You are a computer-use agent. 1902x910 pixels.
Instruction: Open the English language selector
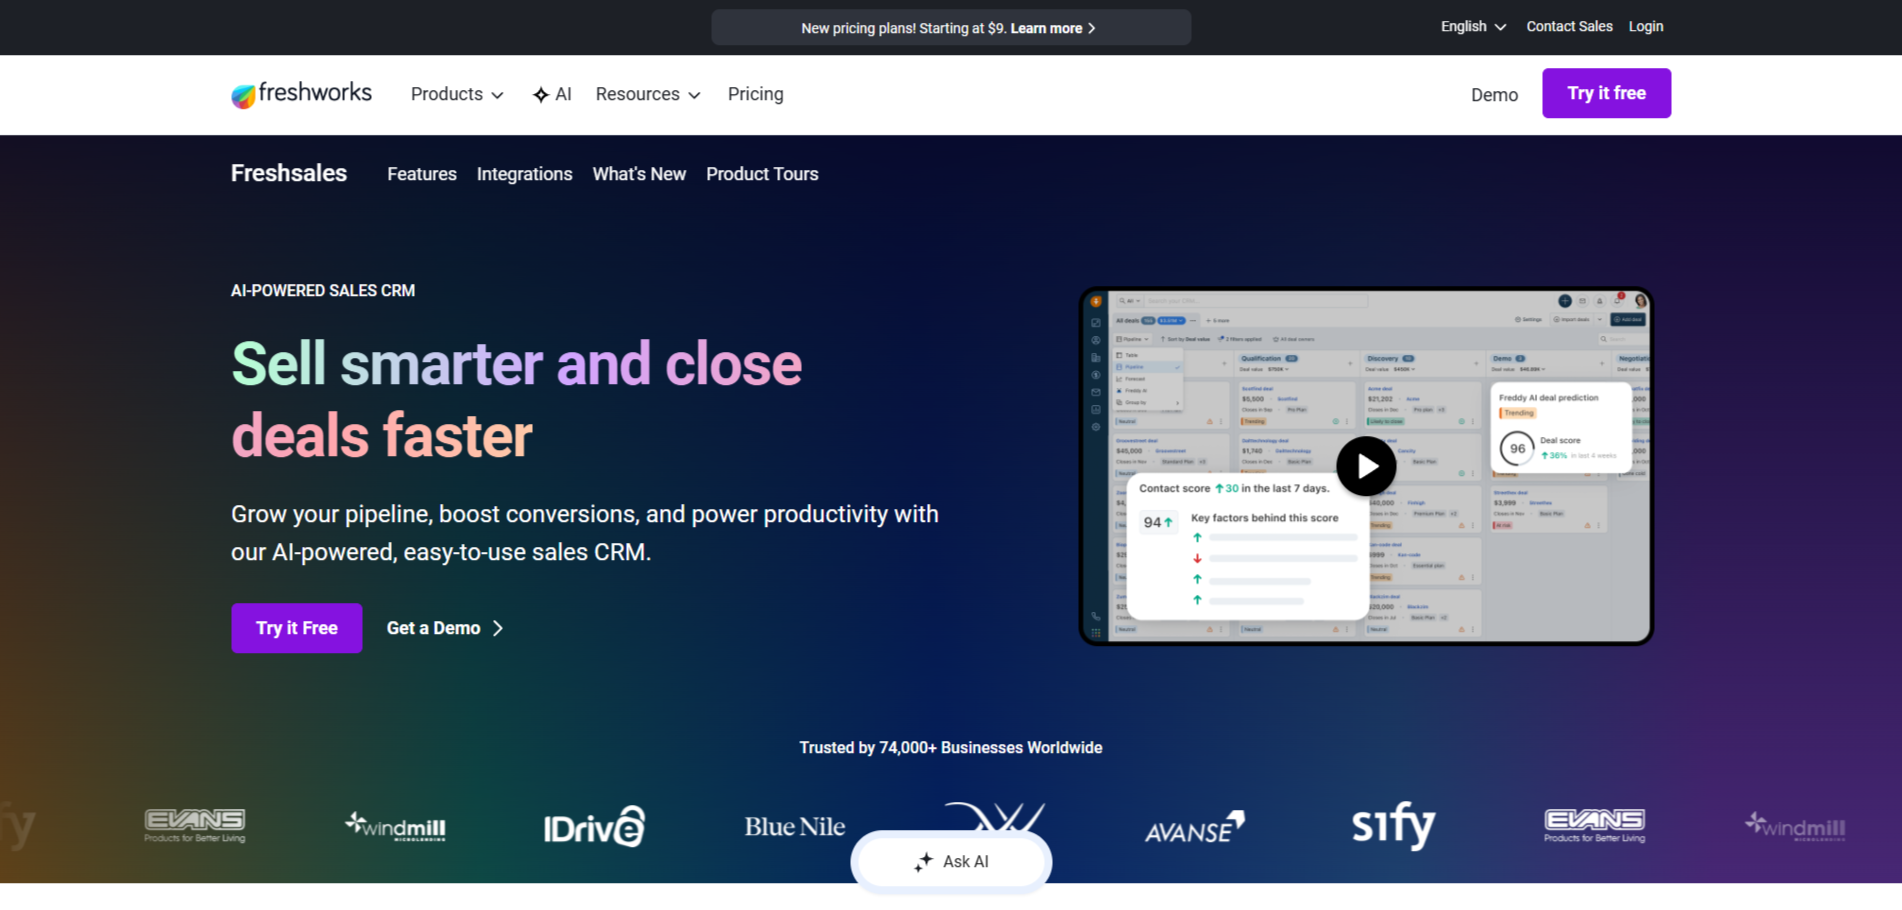(1473, 27)
